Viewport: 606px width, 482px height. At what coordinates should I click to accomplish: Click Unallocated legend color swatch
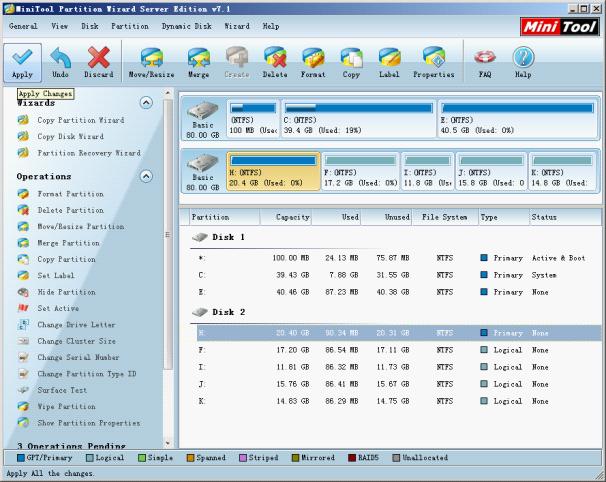[x=396, y=458]
